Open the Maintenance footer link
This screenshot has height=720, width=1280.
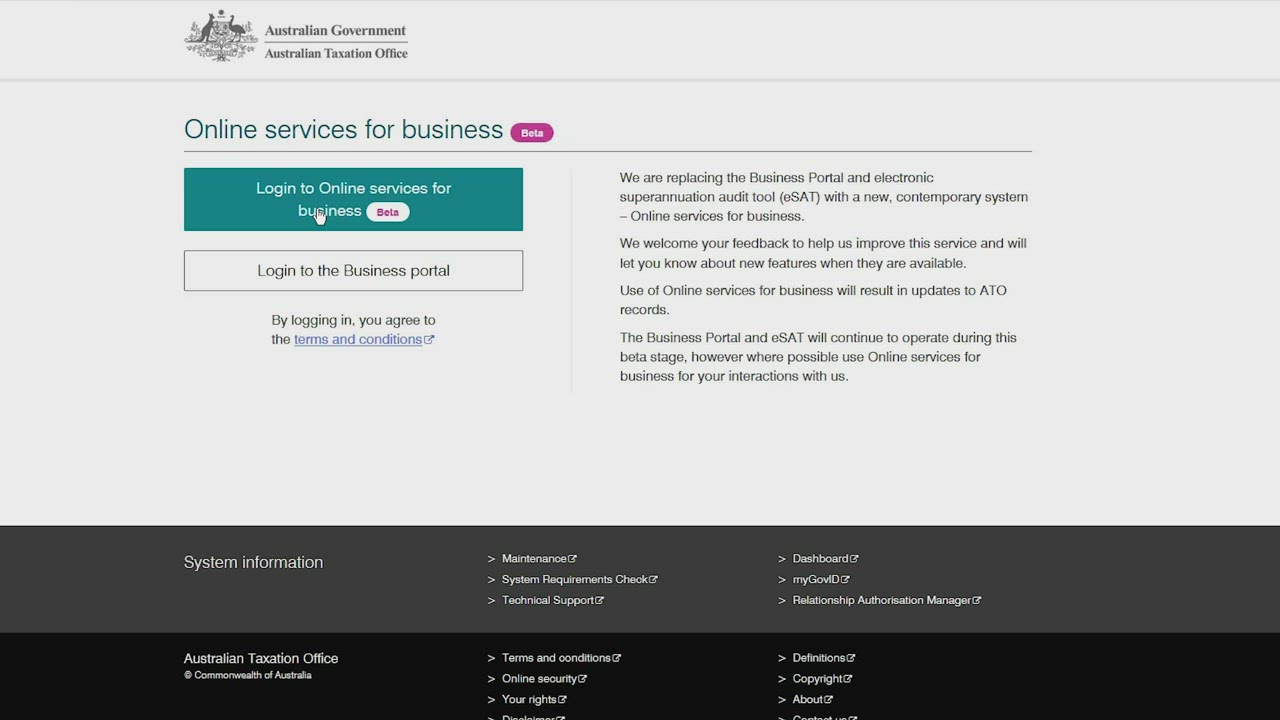point(533,559)
